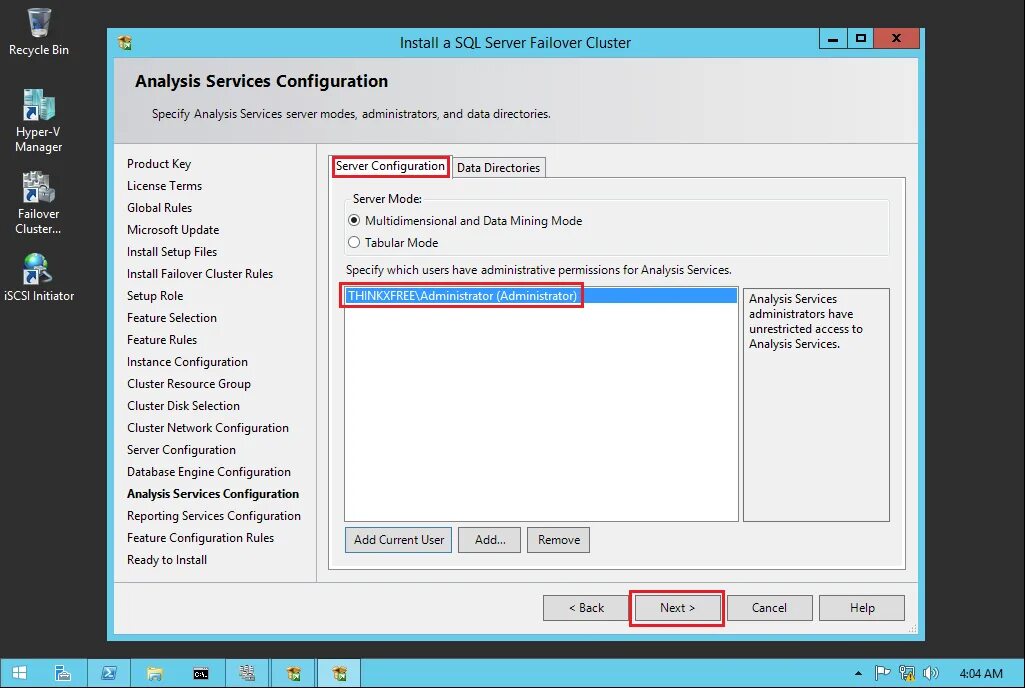The height and width of the screenshot is (688, 1025).
Task: Click Next to continue
Action: (677, 608)
